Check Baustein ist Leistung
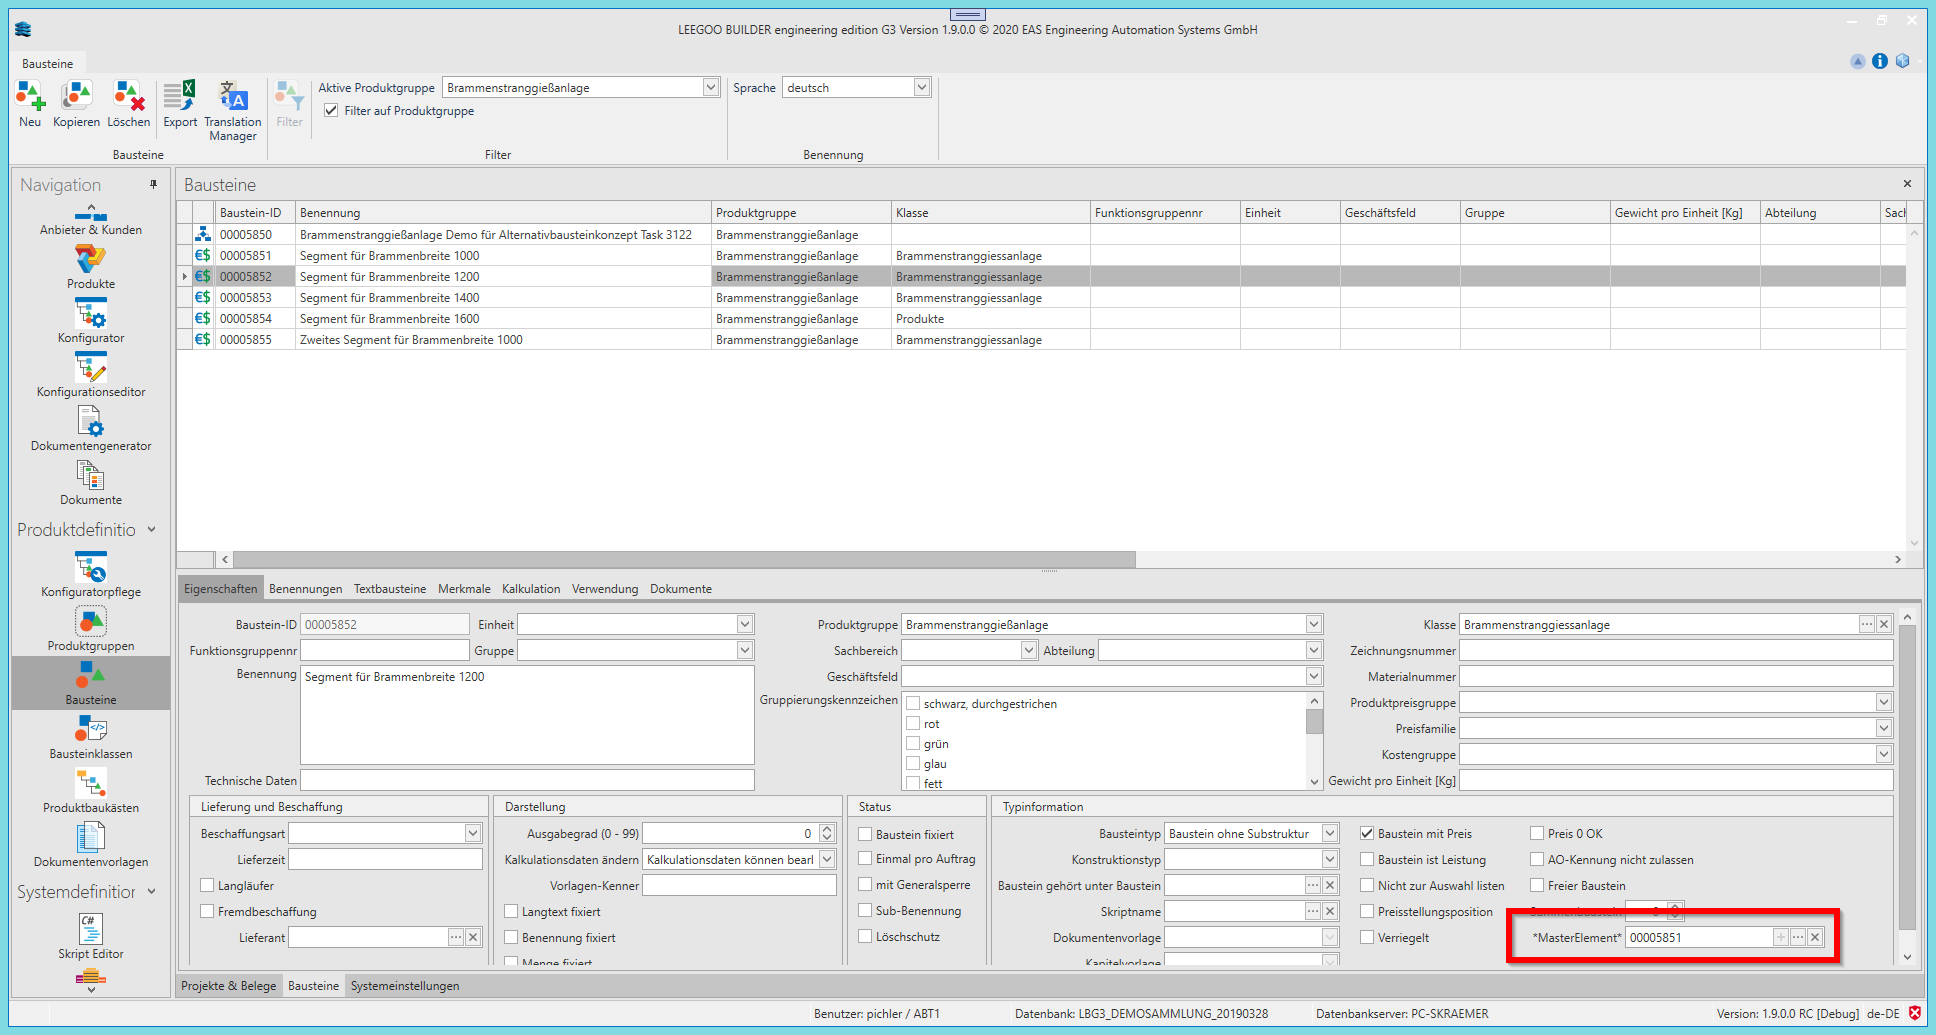Viewport: 1936px width, 1035px height. 1367,859
